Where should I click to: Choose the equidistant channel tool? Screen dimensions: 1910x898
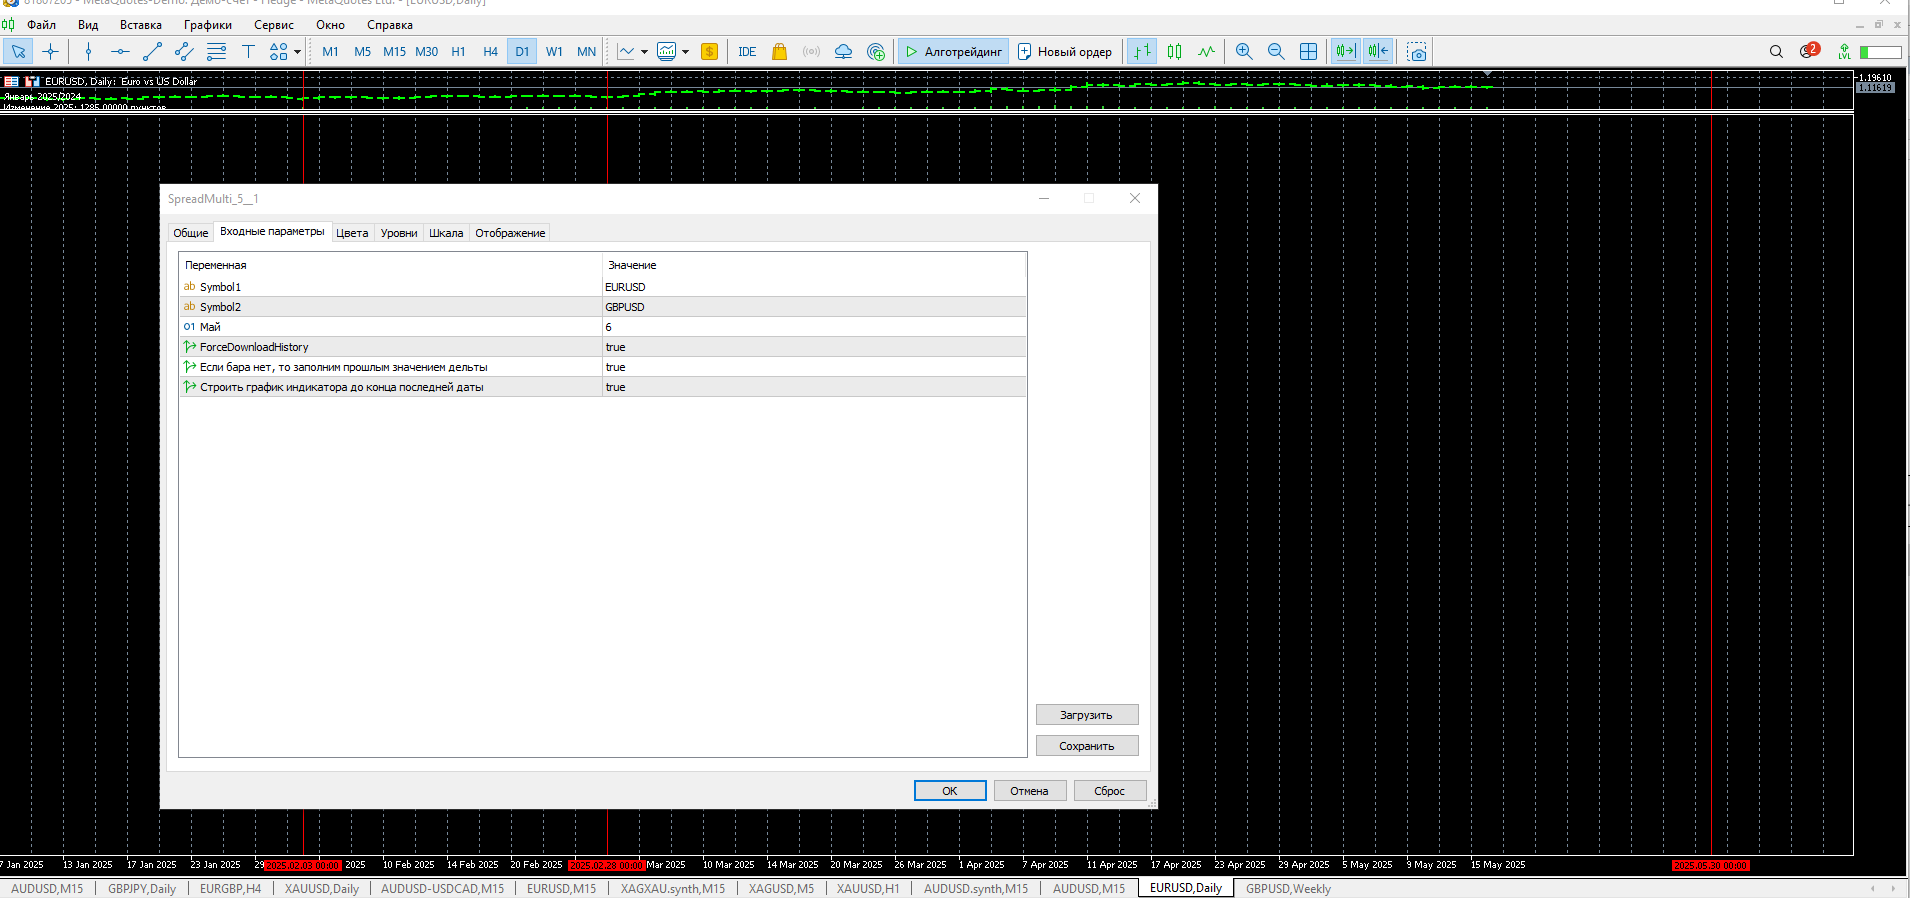[x=184, y=52]
